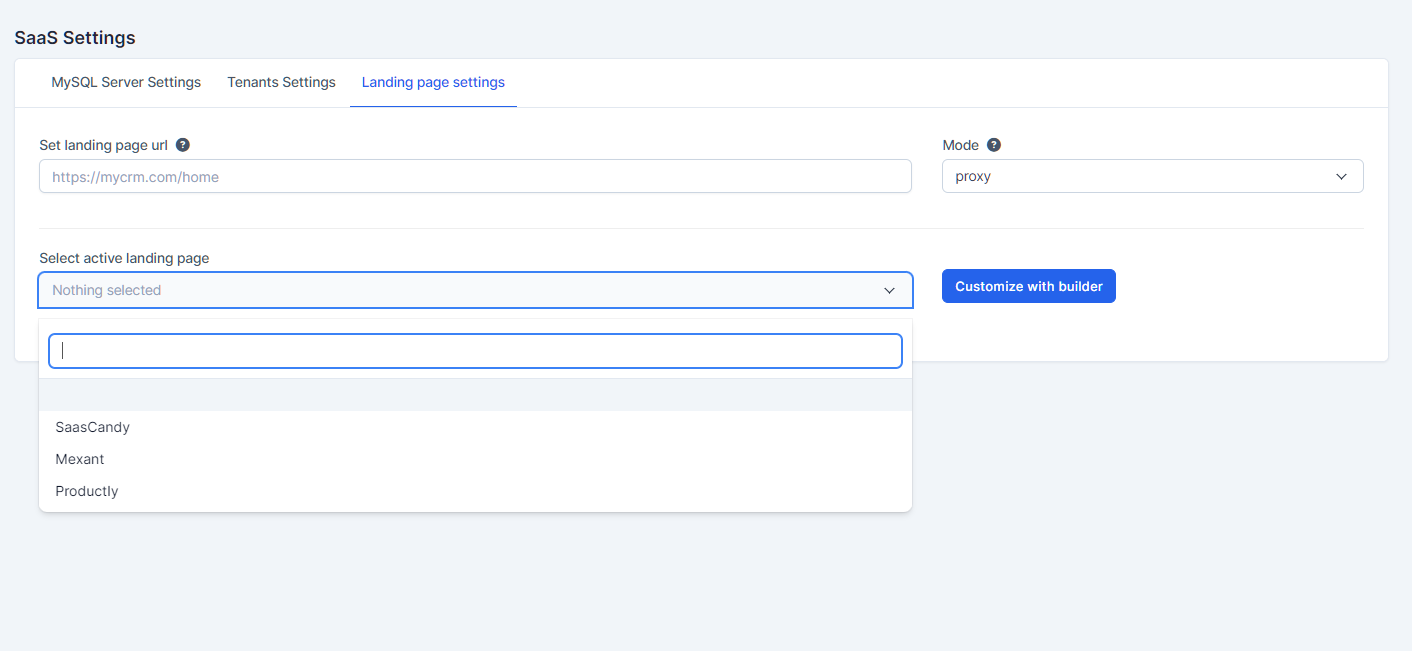Click the help icon next to Mode
The image size is (1412, 651).
click(993, 144)
